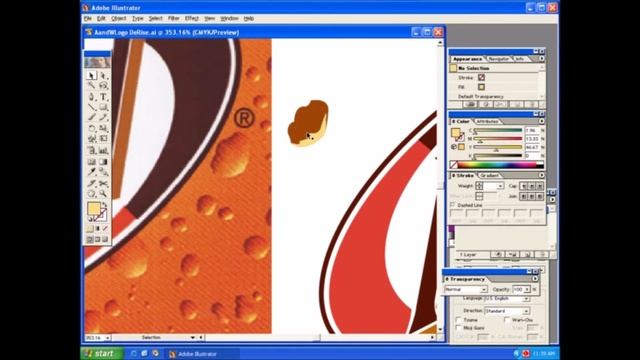Select the Blend tool
This screenshot has width=640, height=360.
click(x=103, y=172)
